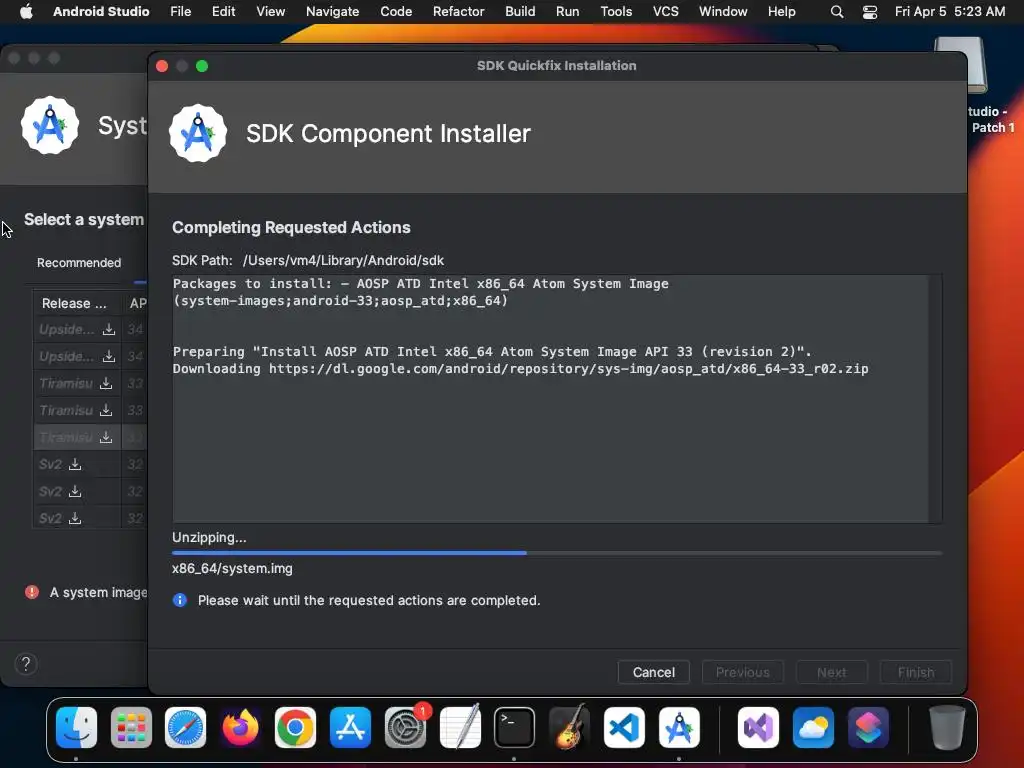
Task: Open the Help menu
Action: pos(781,12)
